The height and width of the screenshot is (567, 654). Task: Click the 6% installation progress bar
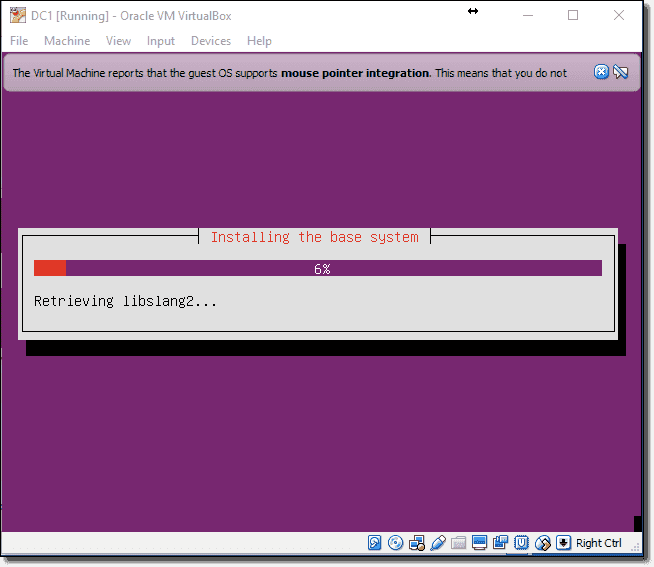318,268
